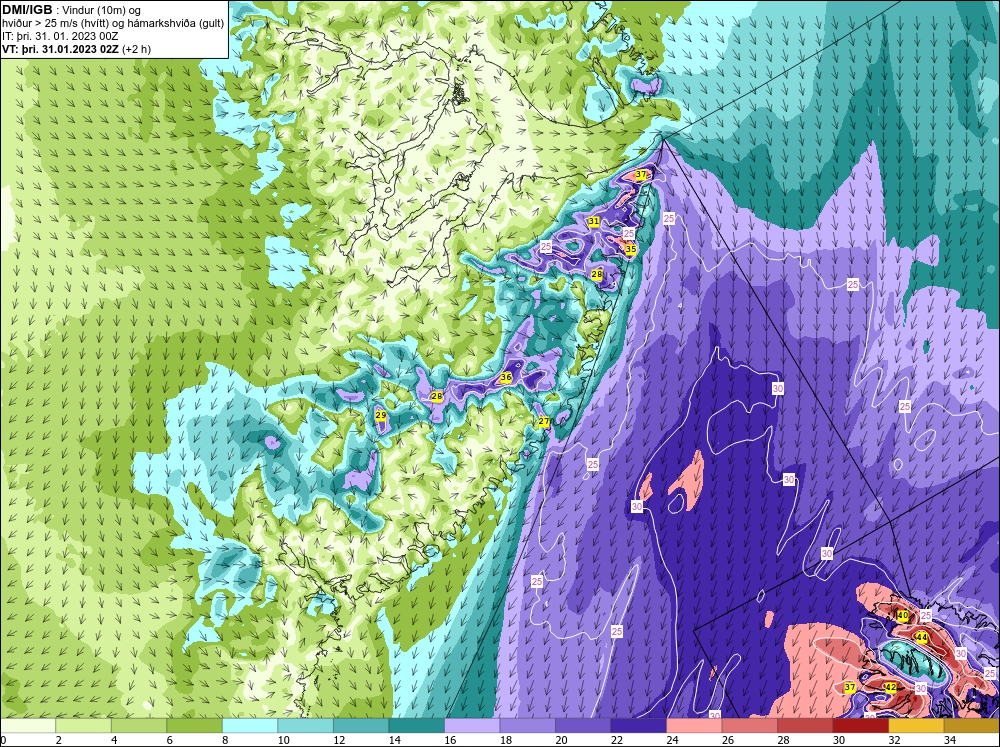
Task: Pick the 6–8 m/s olive green swatch
Action: 195,725
